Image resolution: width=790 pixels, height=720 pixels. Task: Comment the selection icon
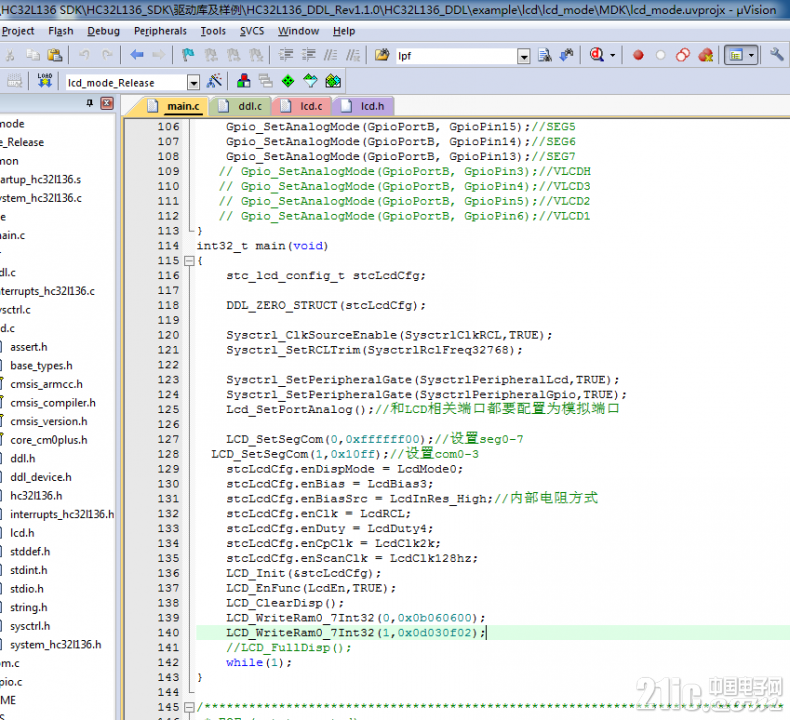coord(331,55)
